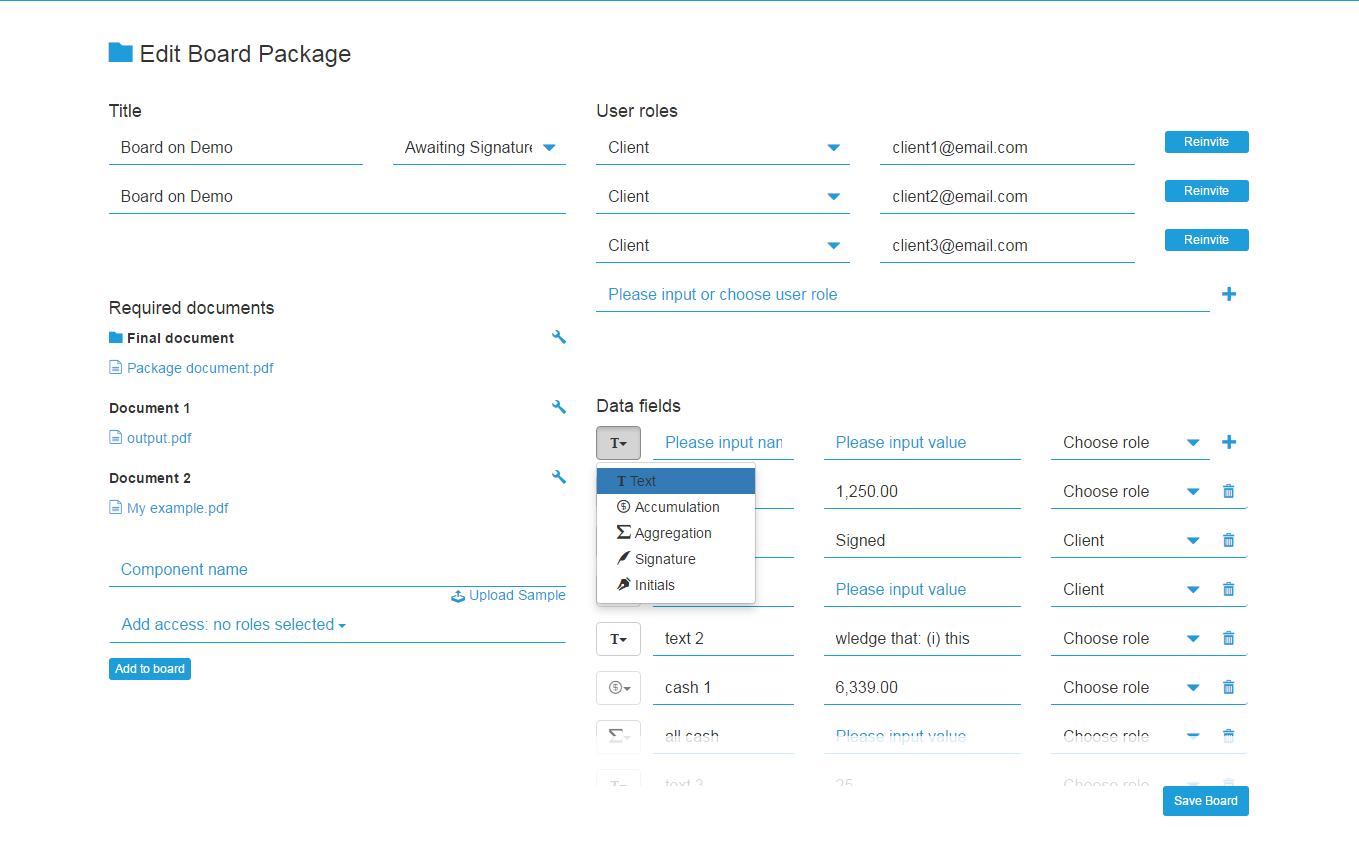The image size is (1359, 865).
Task: Choose Initials in the field type menu
Action: click(x=655, y=584)
